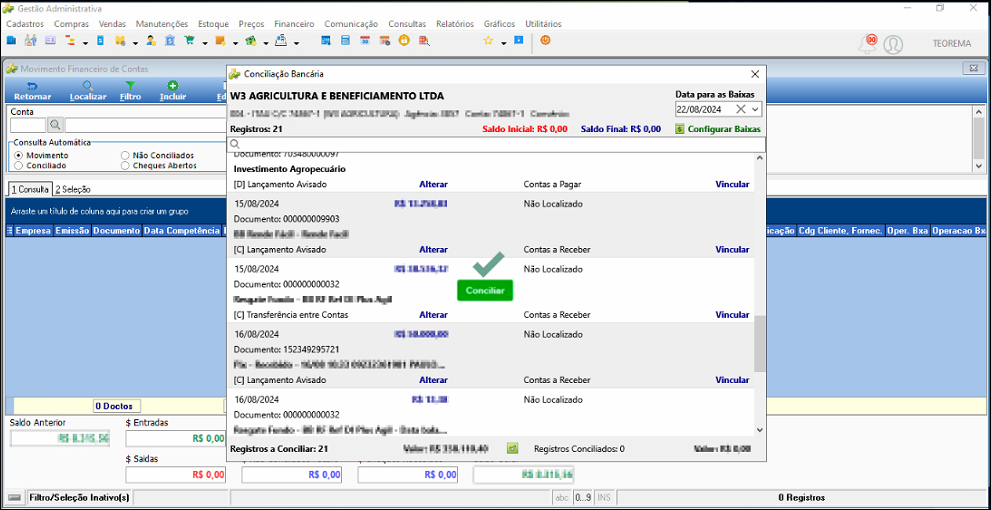This screenshot has height=510, width=991.
Task: Open the Data para as Baixas date dropdown
Action: tap(755, 109)
